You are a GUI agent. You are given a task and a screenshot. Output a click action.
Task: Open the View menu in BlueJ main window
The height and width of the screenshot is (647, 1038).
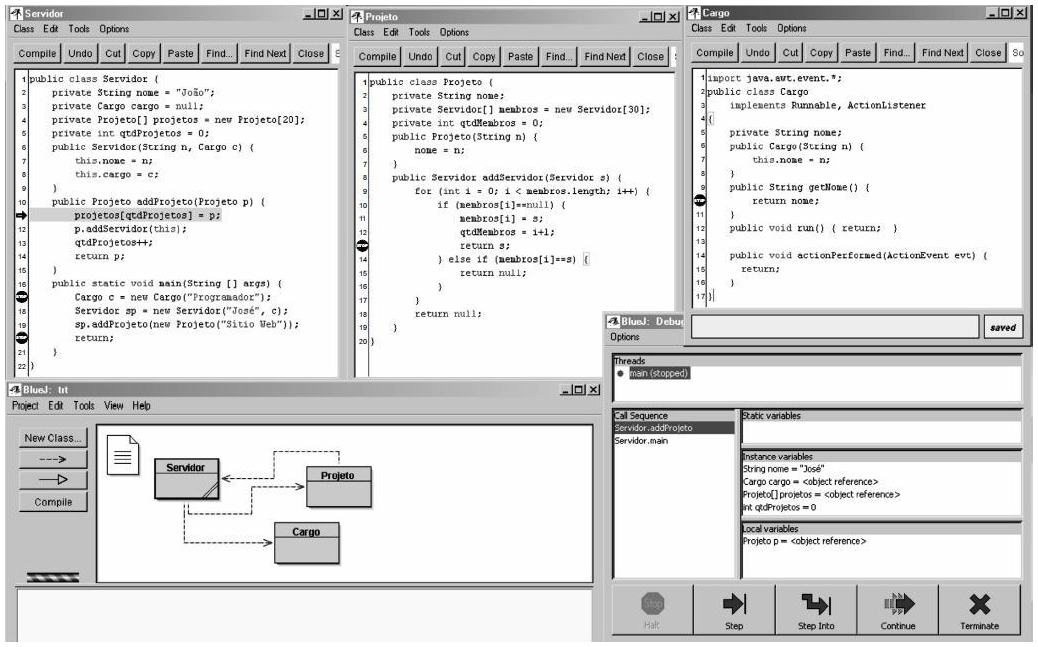click(114, 406)
